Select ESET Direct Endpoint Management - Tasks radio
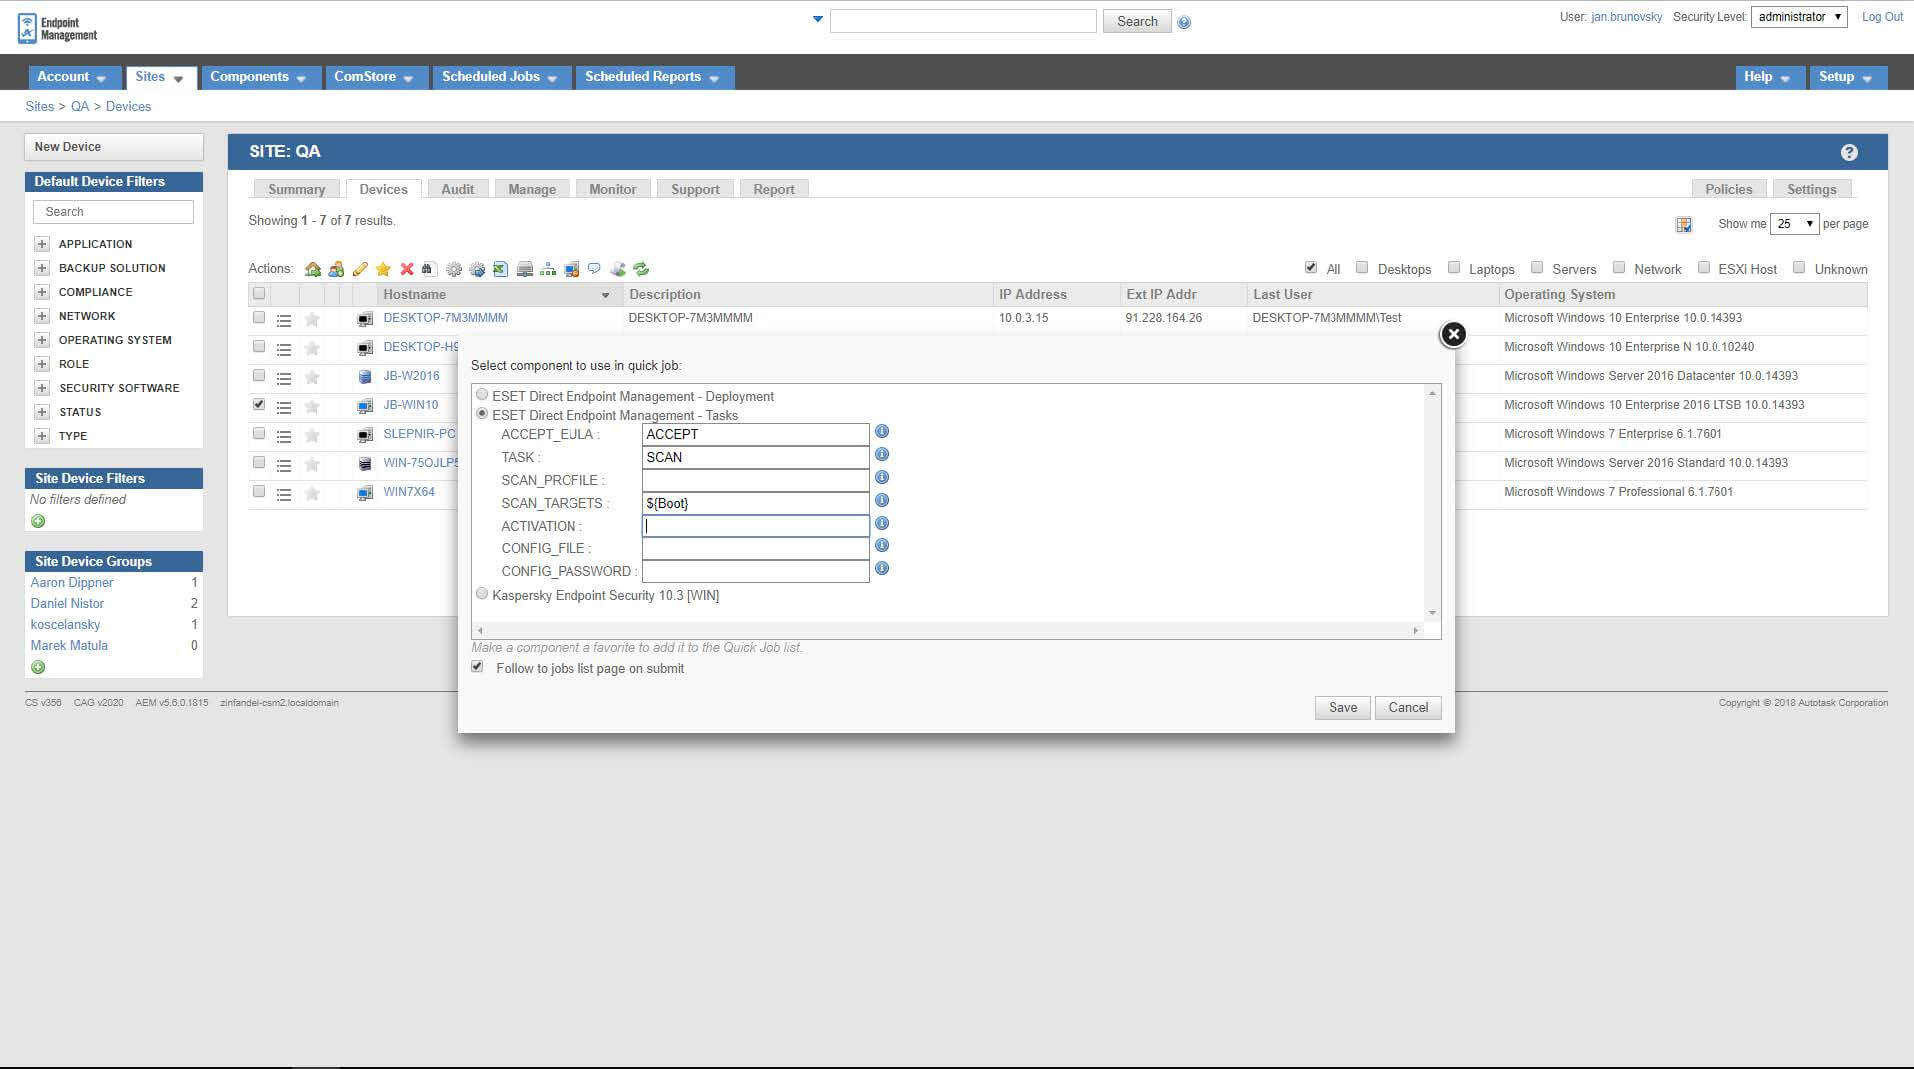The width and height of the screenshot is (1914, 1069). click(482, 414)
